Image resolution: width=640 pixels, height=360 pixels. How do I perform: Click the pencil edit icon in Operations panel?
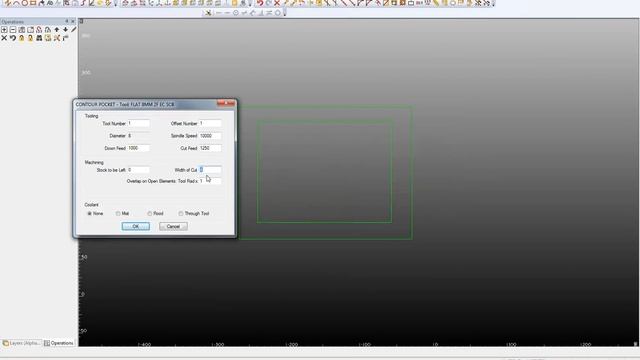tap(74, 30)
